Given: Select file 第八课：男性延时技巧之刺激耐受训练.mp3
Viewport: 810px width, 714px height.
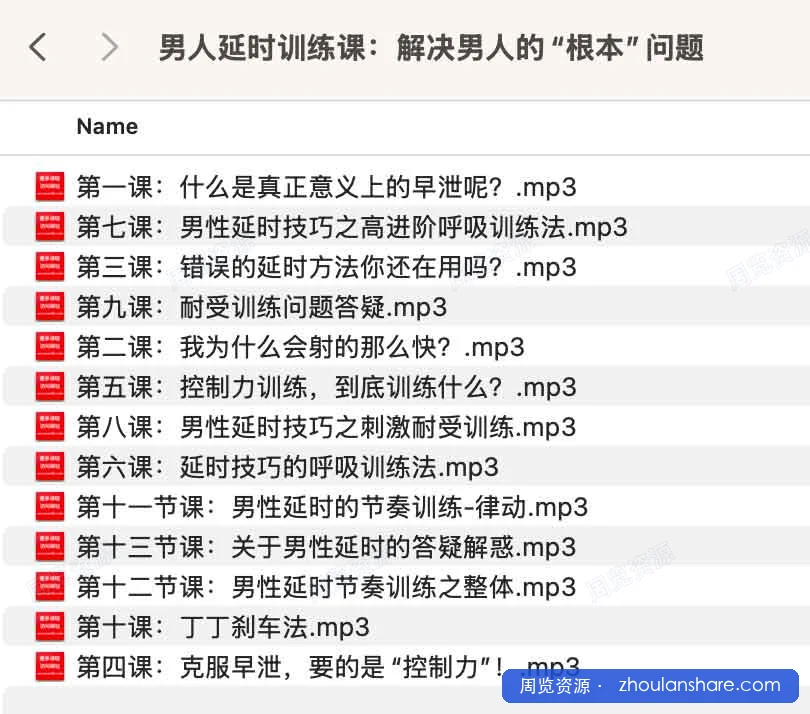Looking at the screenshot, I should pos(326,427).
